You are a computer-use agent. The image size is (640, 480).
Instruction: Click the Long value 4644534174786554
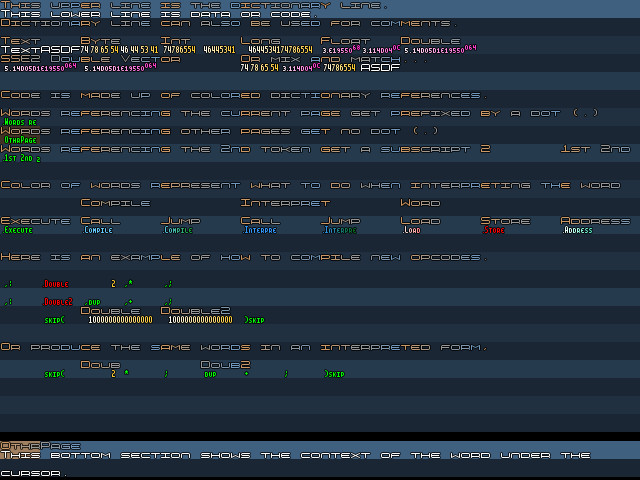(x=280, y=50)
